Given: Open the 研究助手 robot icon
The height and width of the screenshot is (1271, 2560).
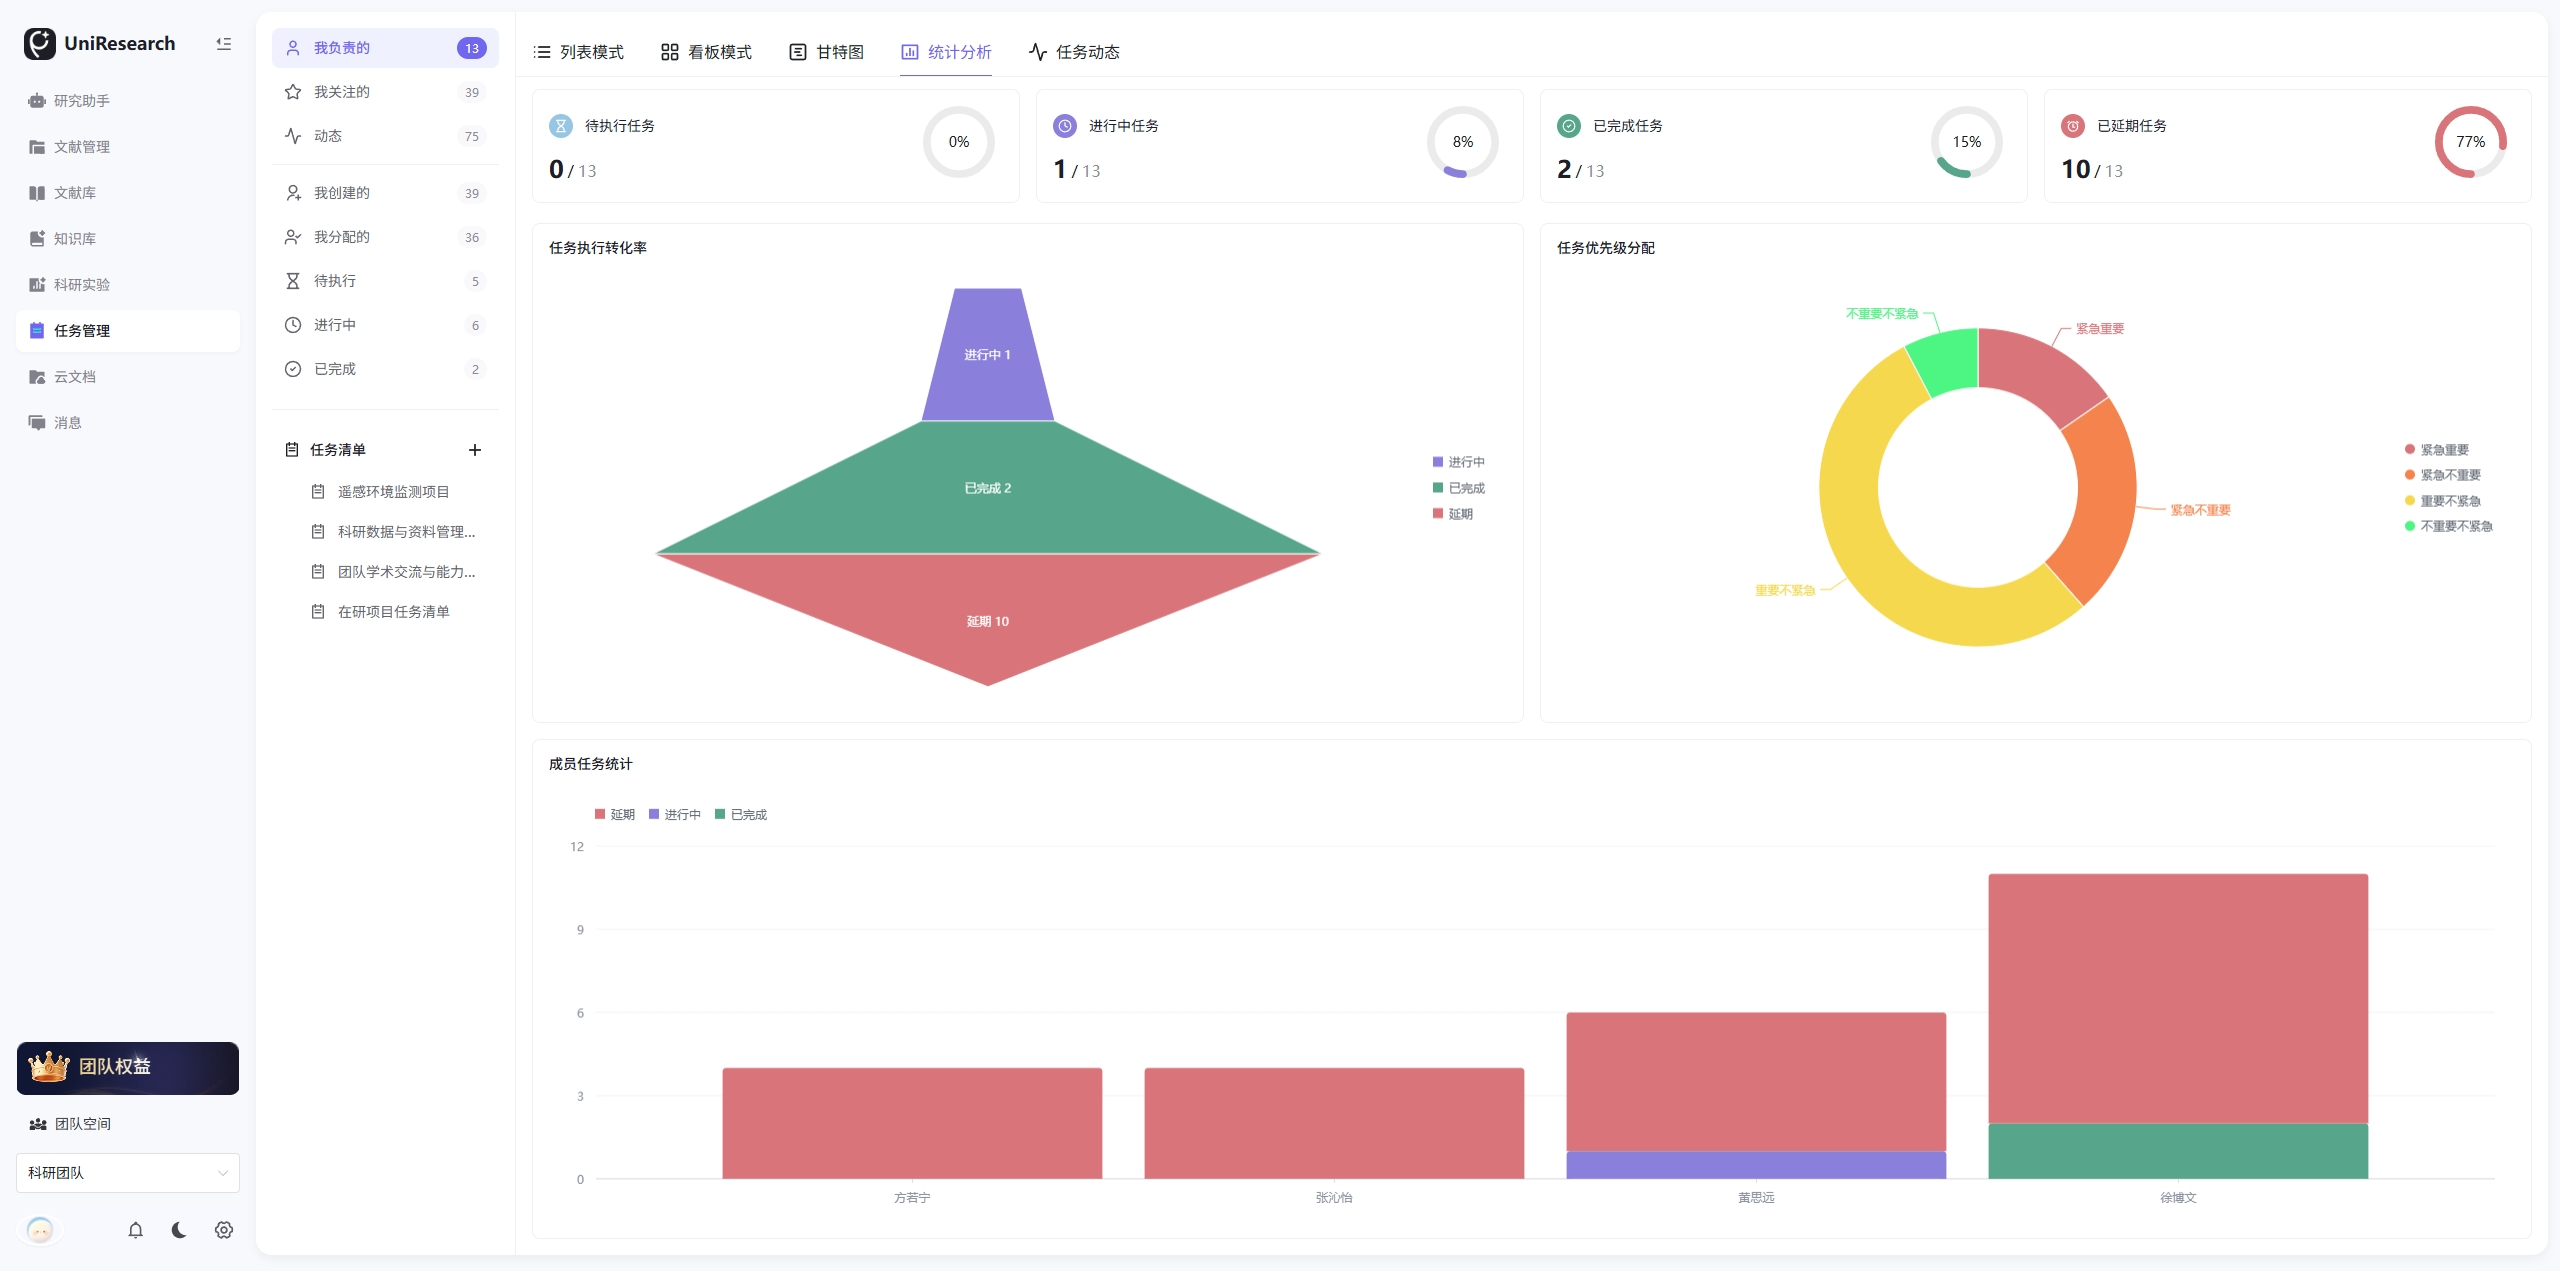Looking at the screenshot, I should 37,101.
